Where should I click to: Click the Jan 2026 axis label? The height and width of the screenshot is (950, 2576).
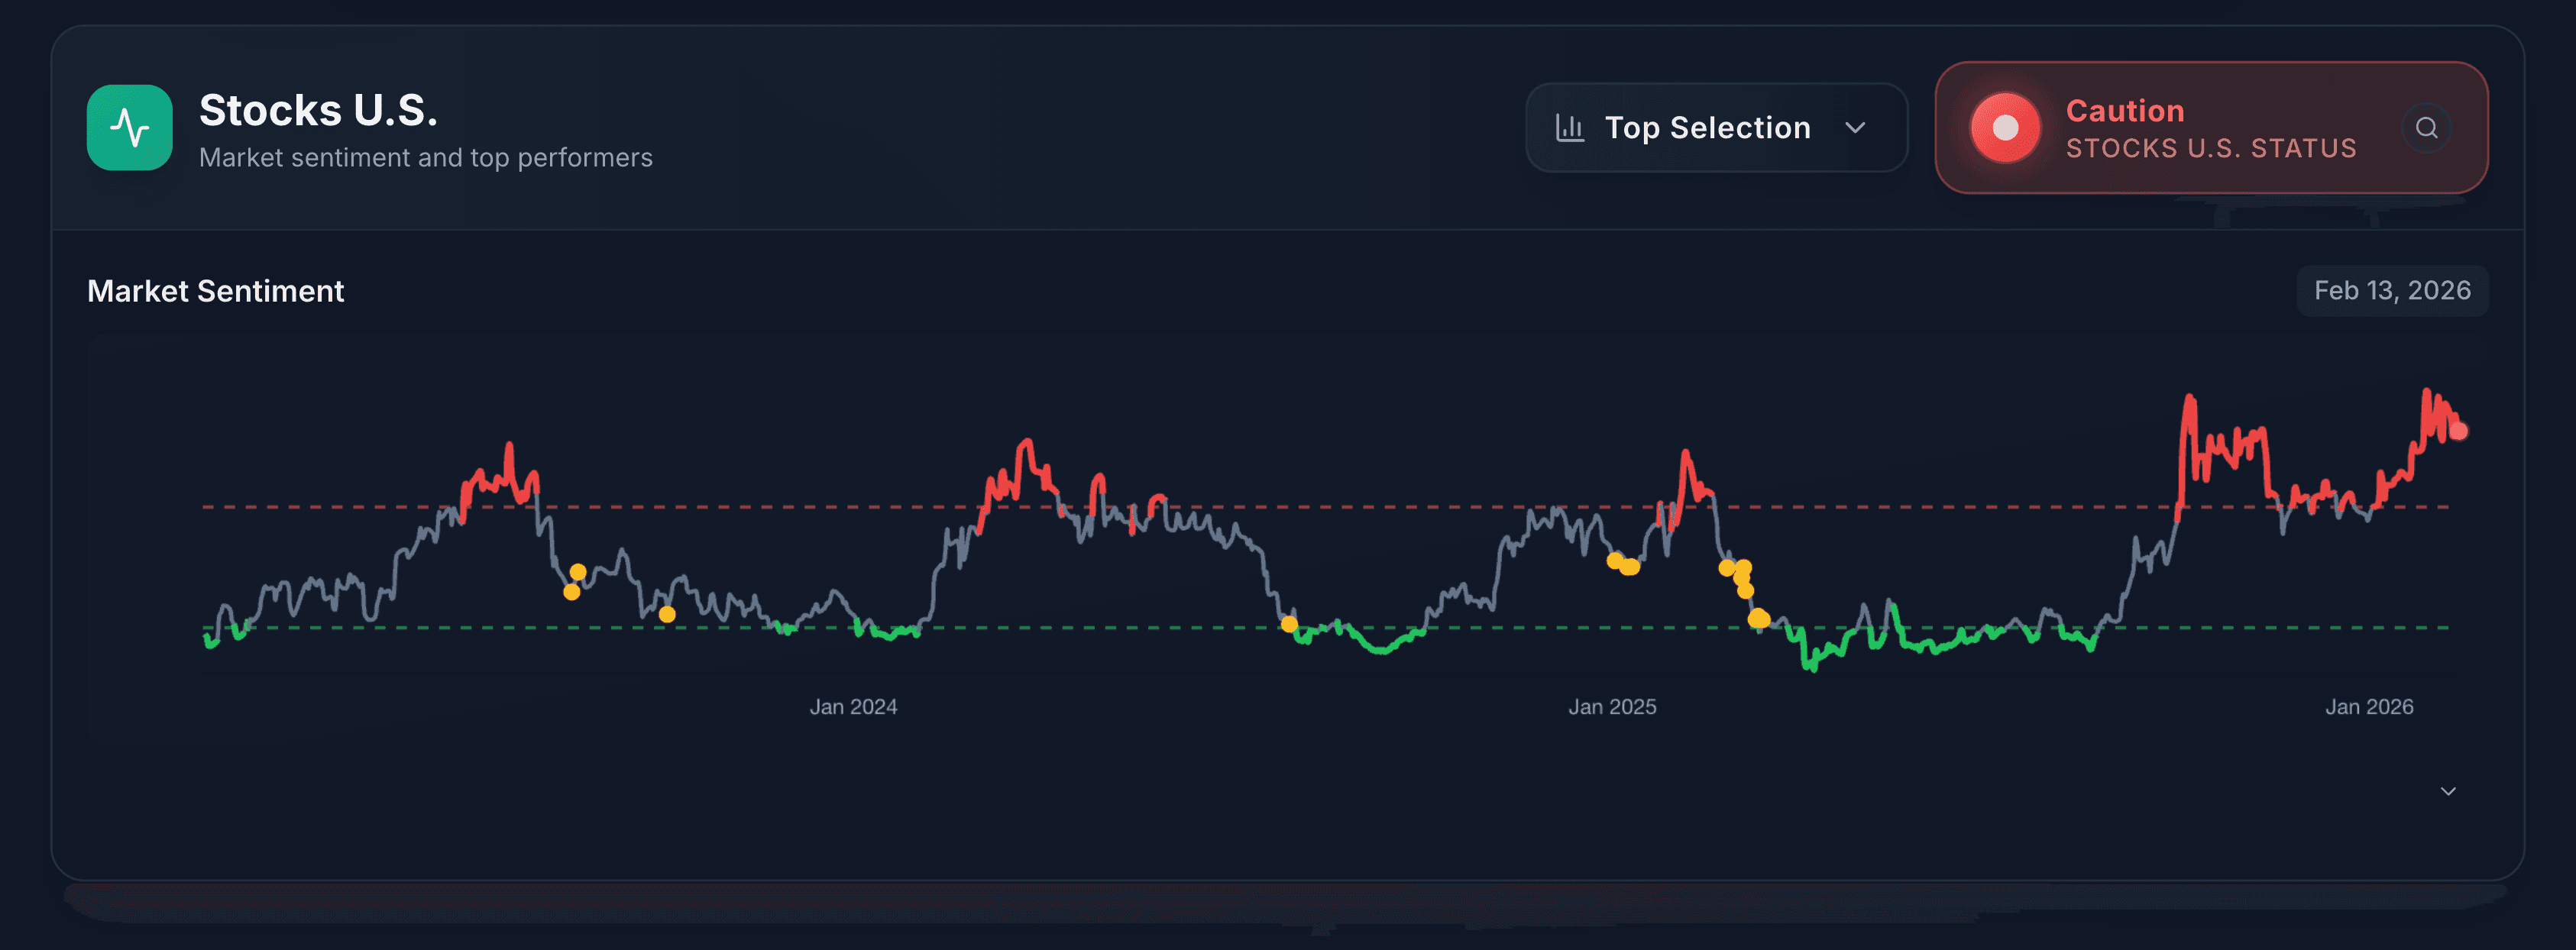[2369, 707]
